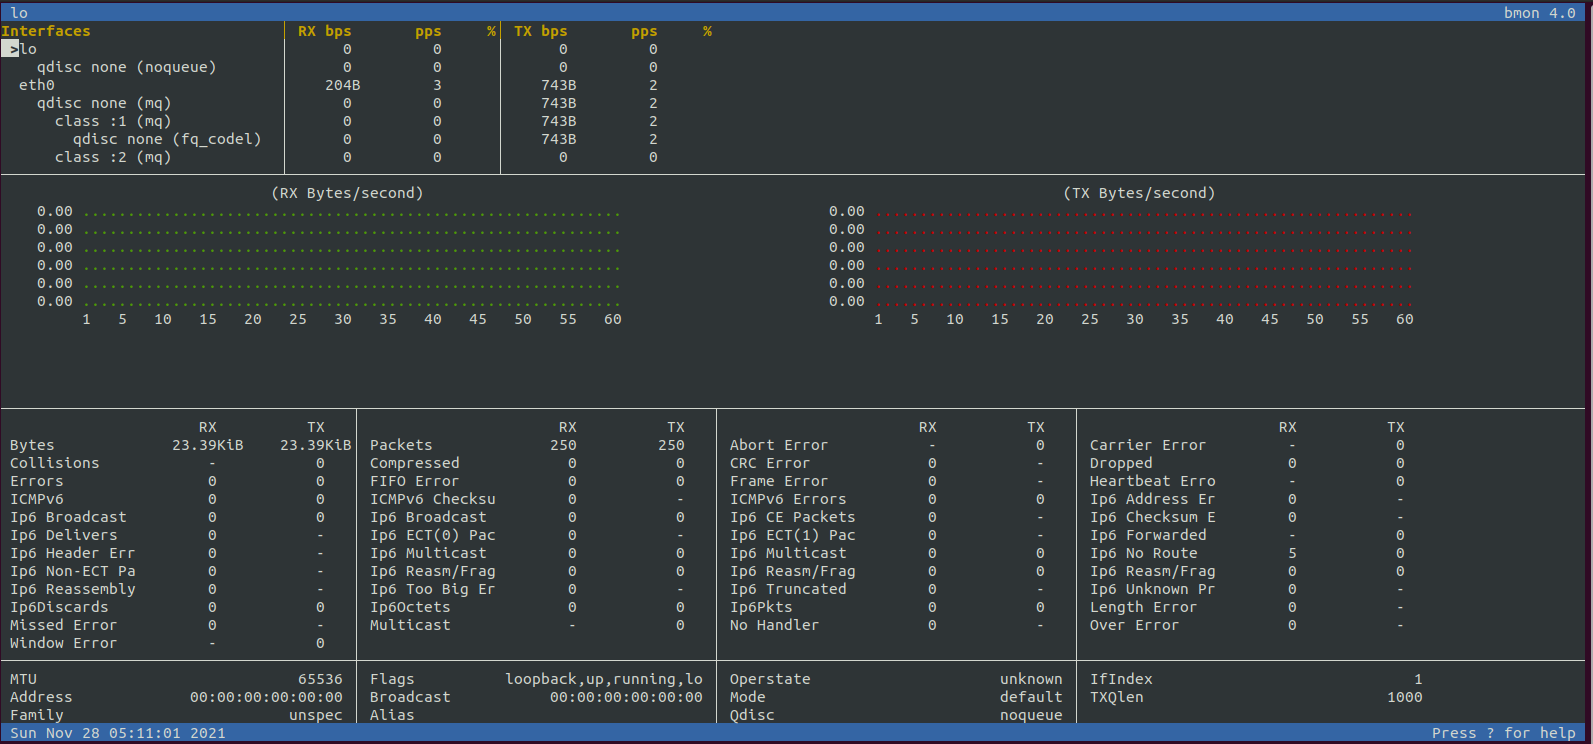Viewport: 1593px width, 744px height.
Task: Click the No Handler label
Action: pos(775,625)
